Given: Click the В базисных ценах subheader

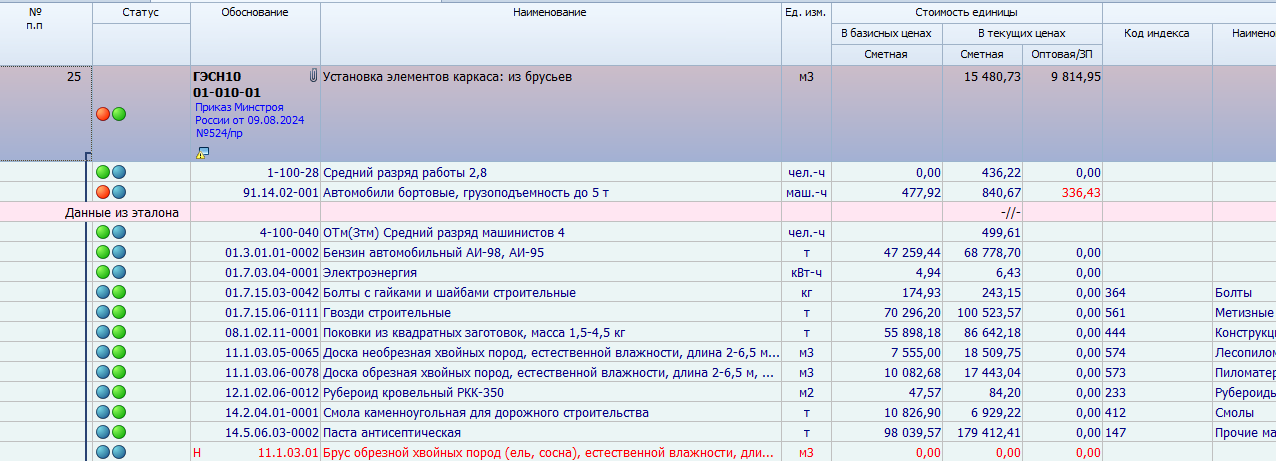Looking at the screenshot, I should pos(886,33).
